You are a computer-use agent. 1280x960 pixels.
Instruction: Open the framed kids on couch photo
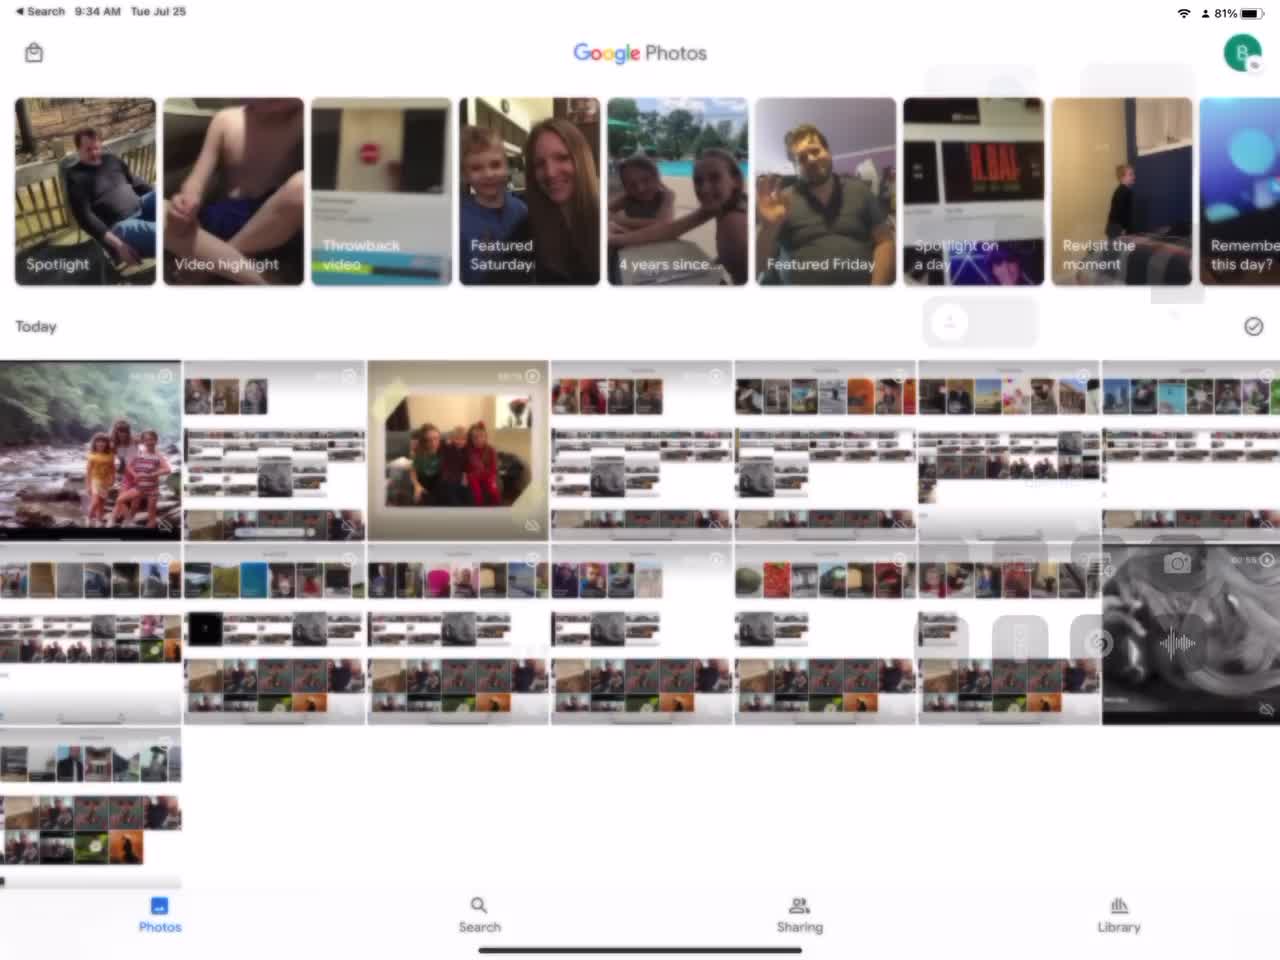(458, 450)
